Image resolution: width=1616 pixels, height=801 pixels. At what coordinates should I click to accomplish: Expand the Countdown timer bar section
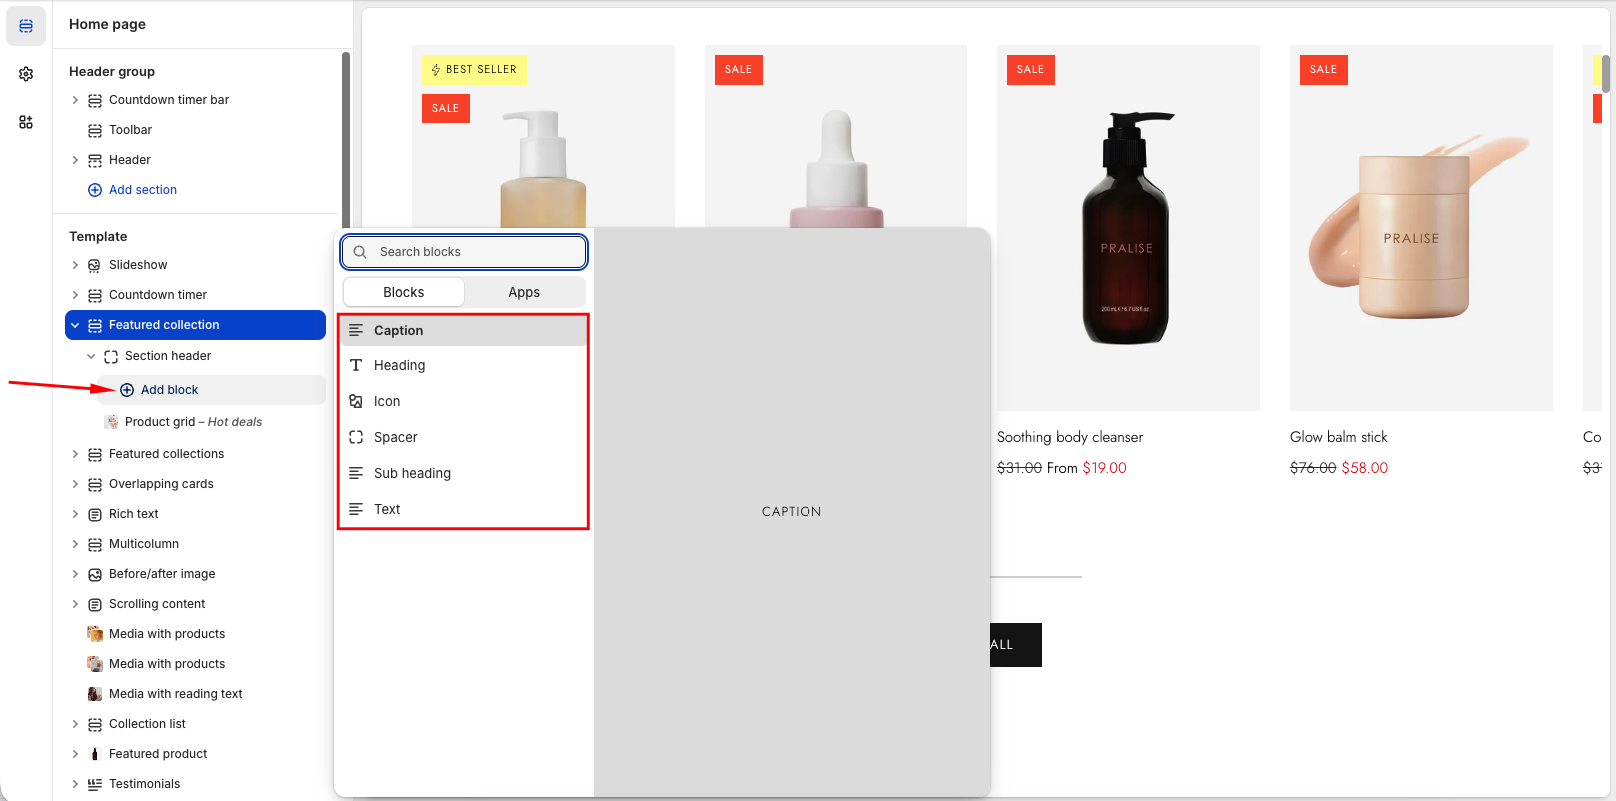pos(75,100)
